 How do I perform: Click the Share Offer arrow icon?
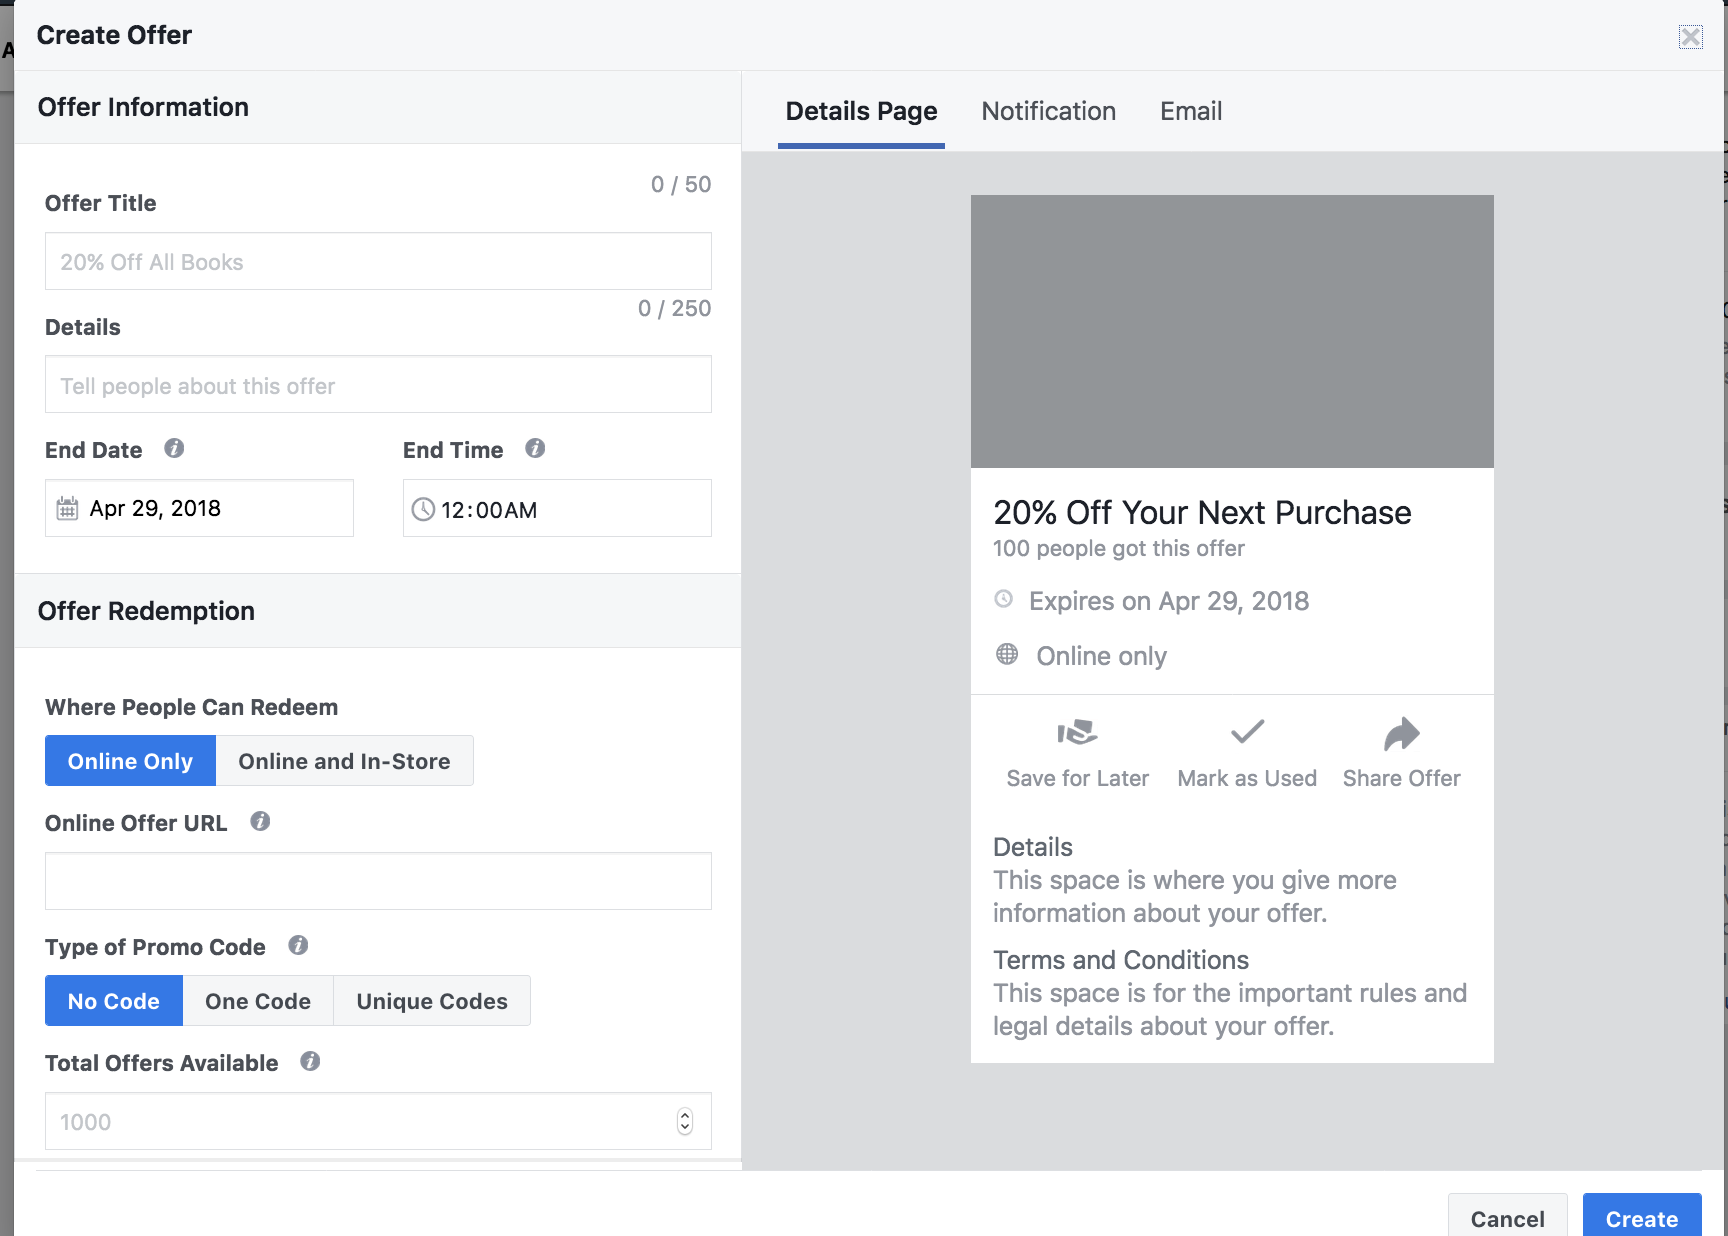click(1401, 733)
